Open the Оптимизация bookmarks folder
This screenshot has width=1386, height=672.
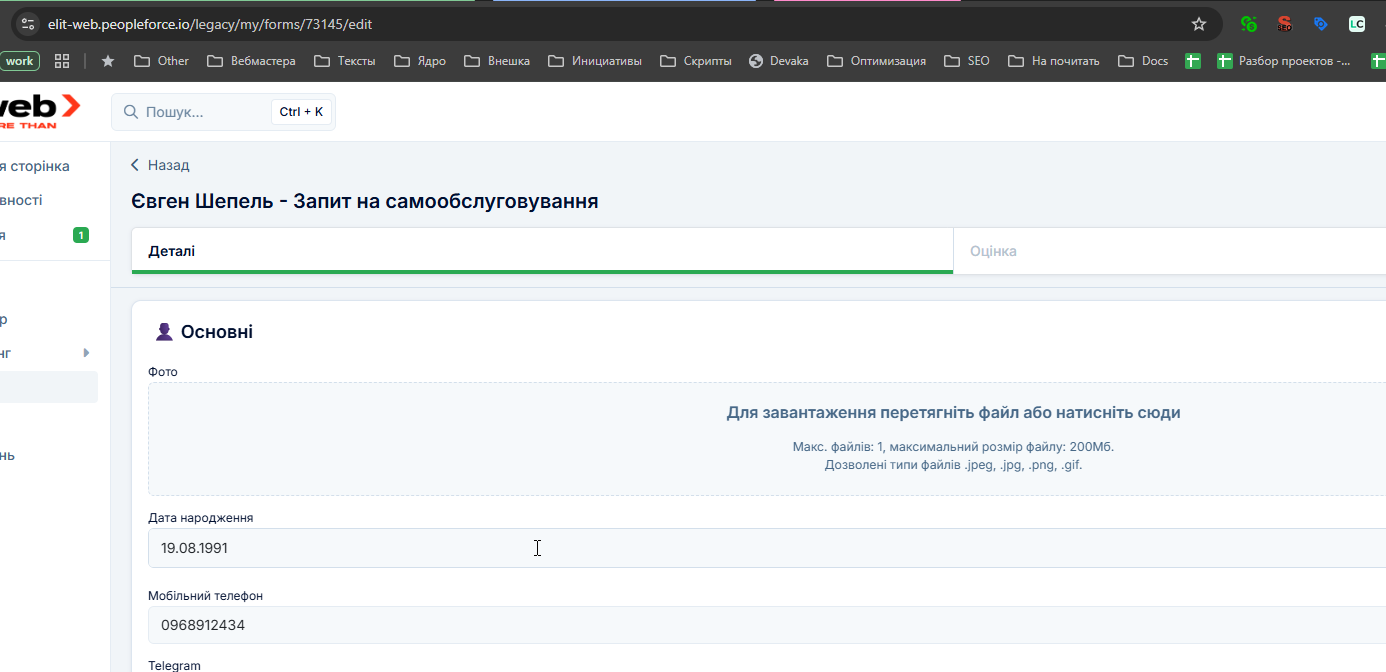[x=876, y=61]
